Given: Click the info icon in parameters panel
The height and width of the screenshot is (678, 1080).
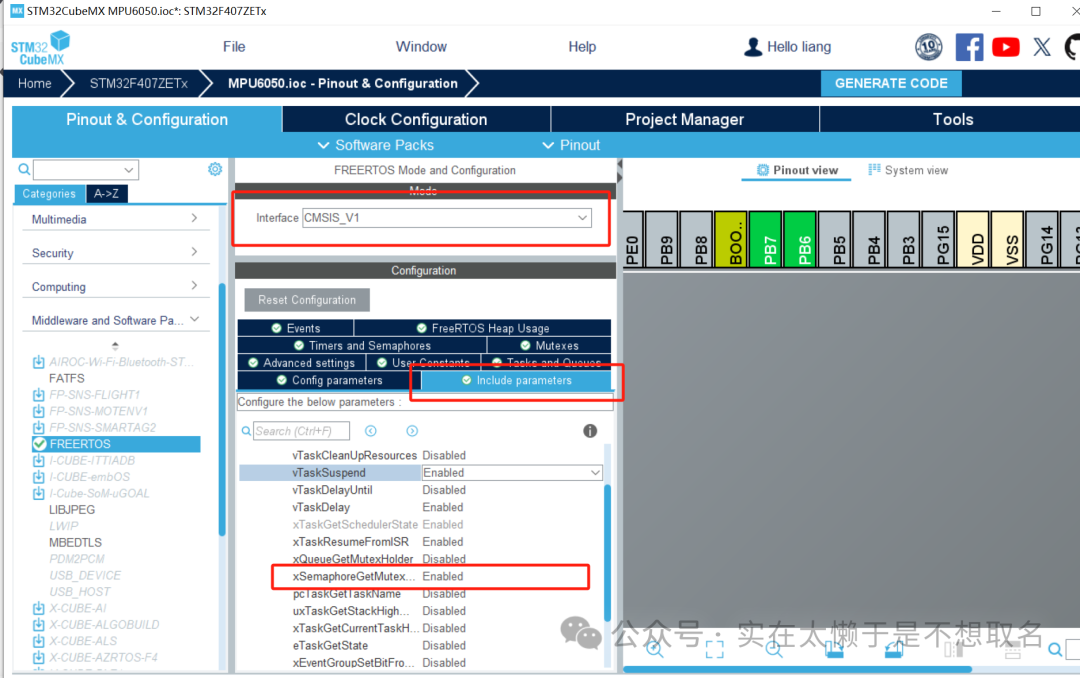Looking at the screenshot, I should point(590,431).
